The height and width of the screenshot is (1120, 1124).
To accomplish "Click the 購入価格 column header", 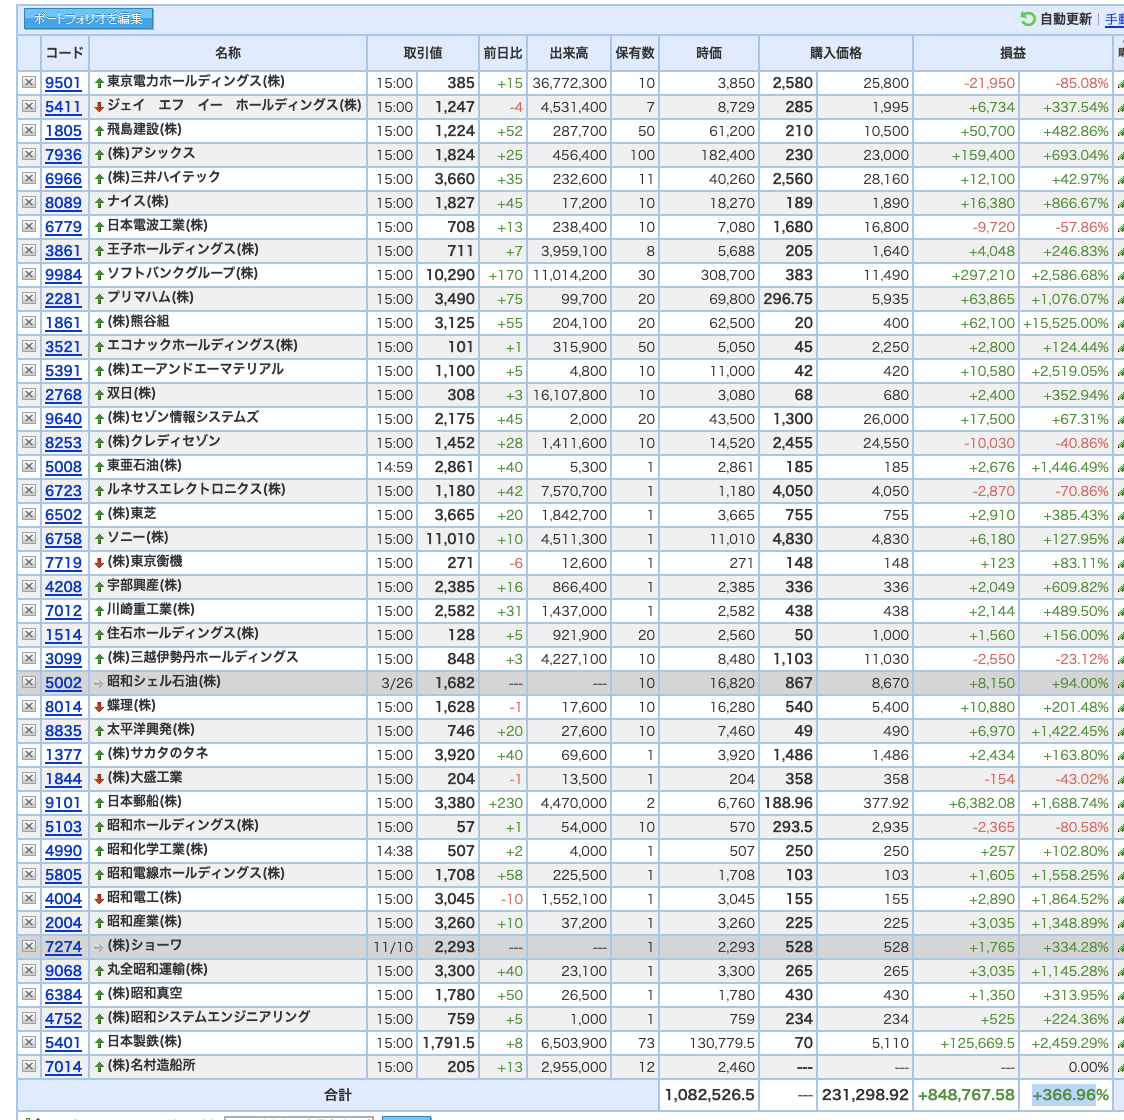I will pyautogui.click(x=836, y=53).
